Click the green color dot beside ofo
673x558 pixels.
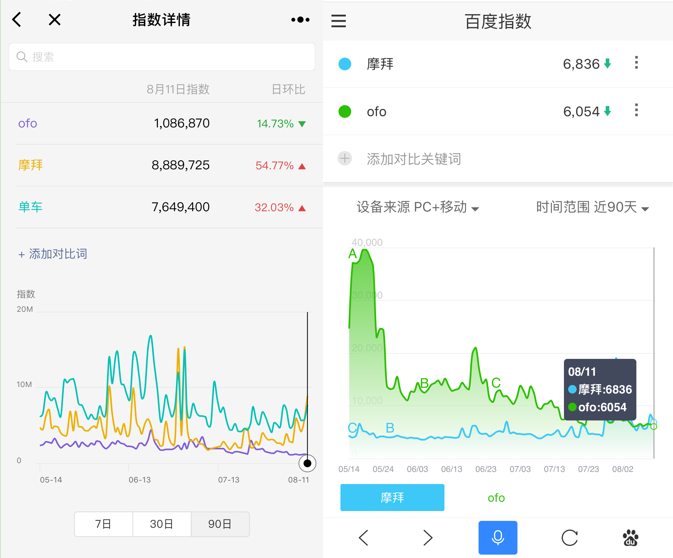[x=345, y=112]
